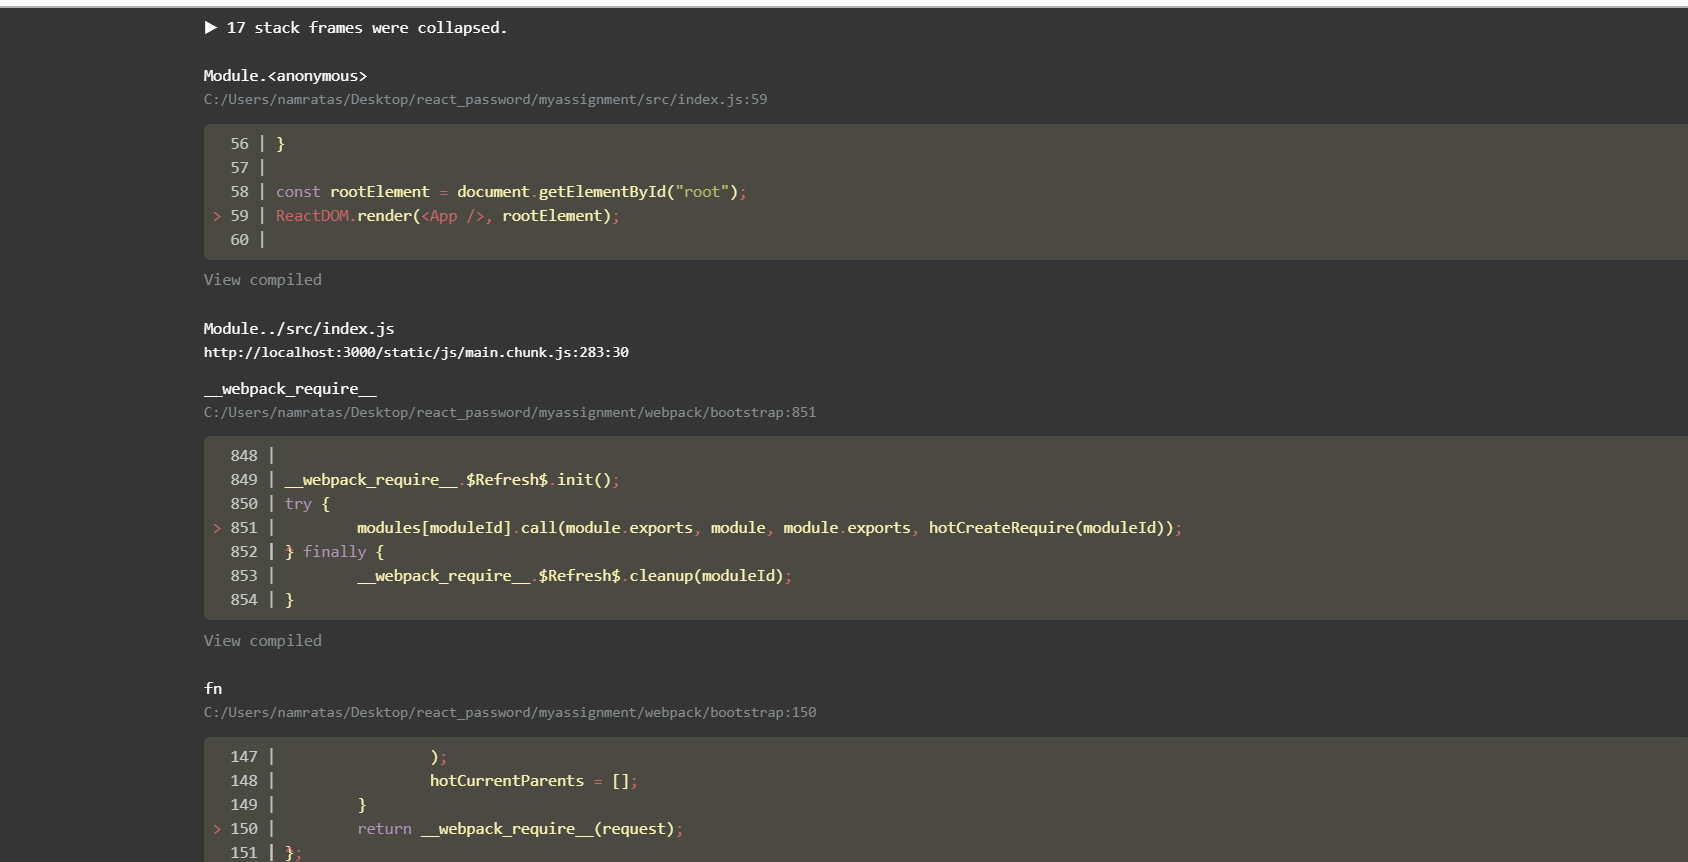Click code line 852 finally {
The image size is (1688, 862).
(335, 552)
